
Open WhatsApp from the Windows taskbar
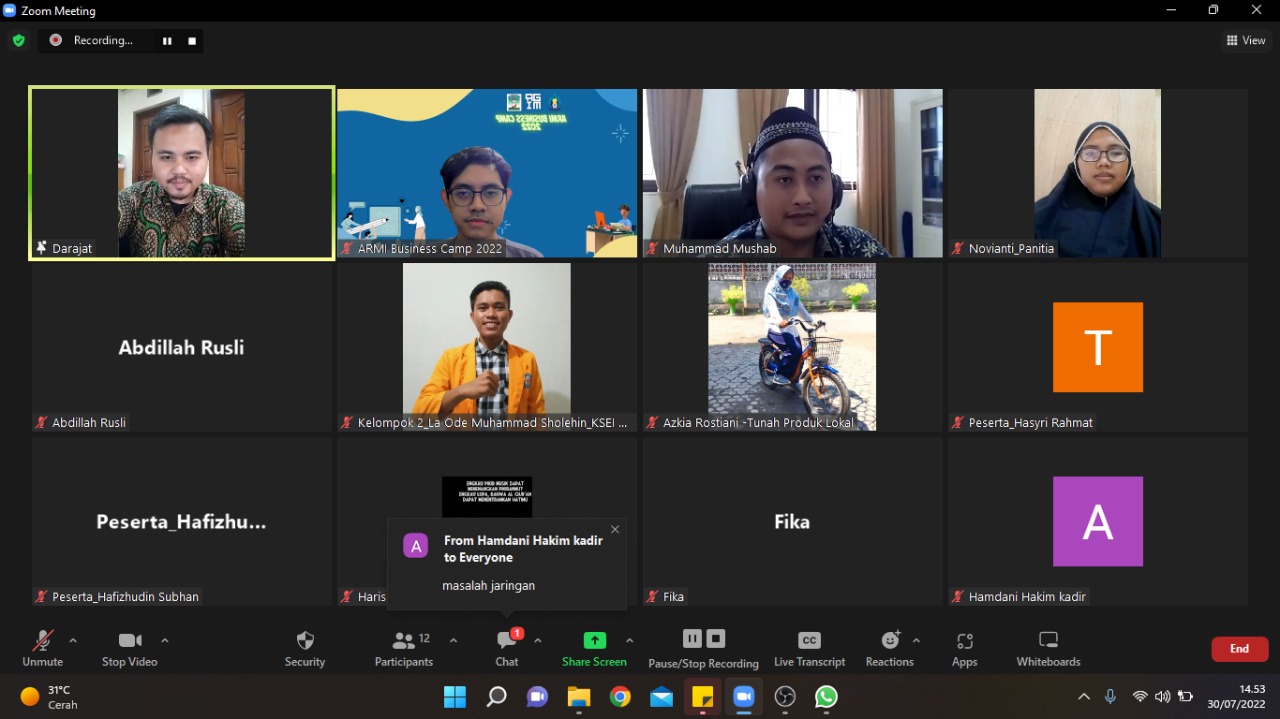pos(826,696)
